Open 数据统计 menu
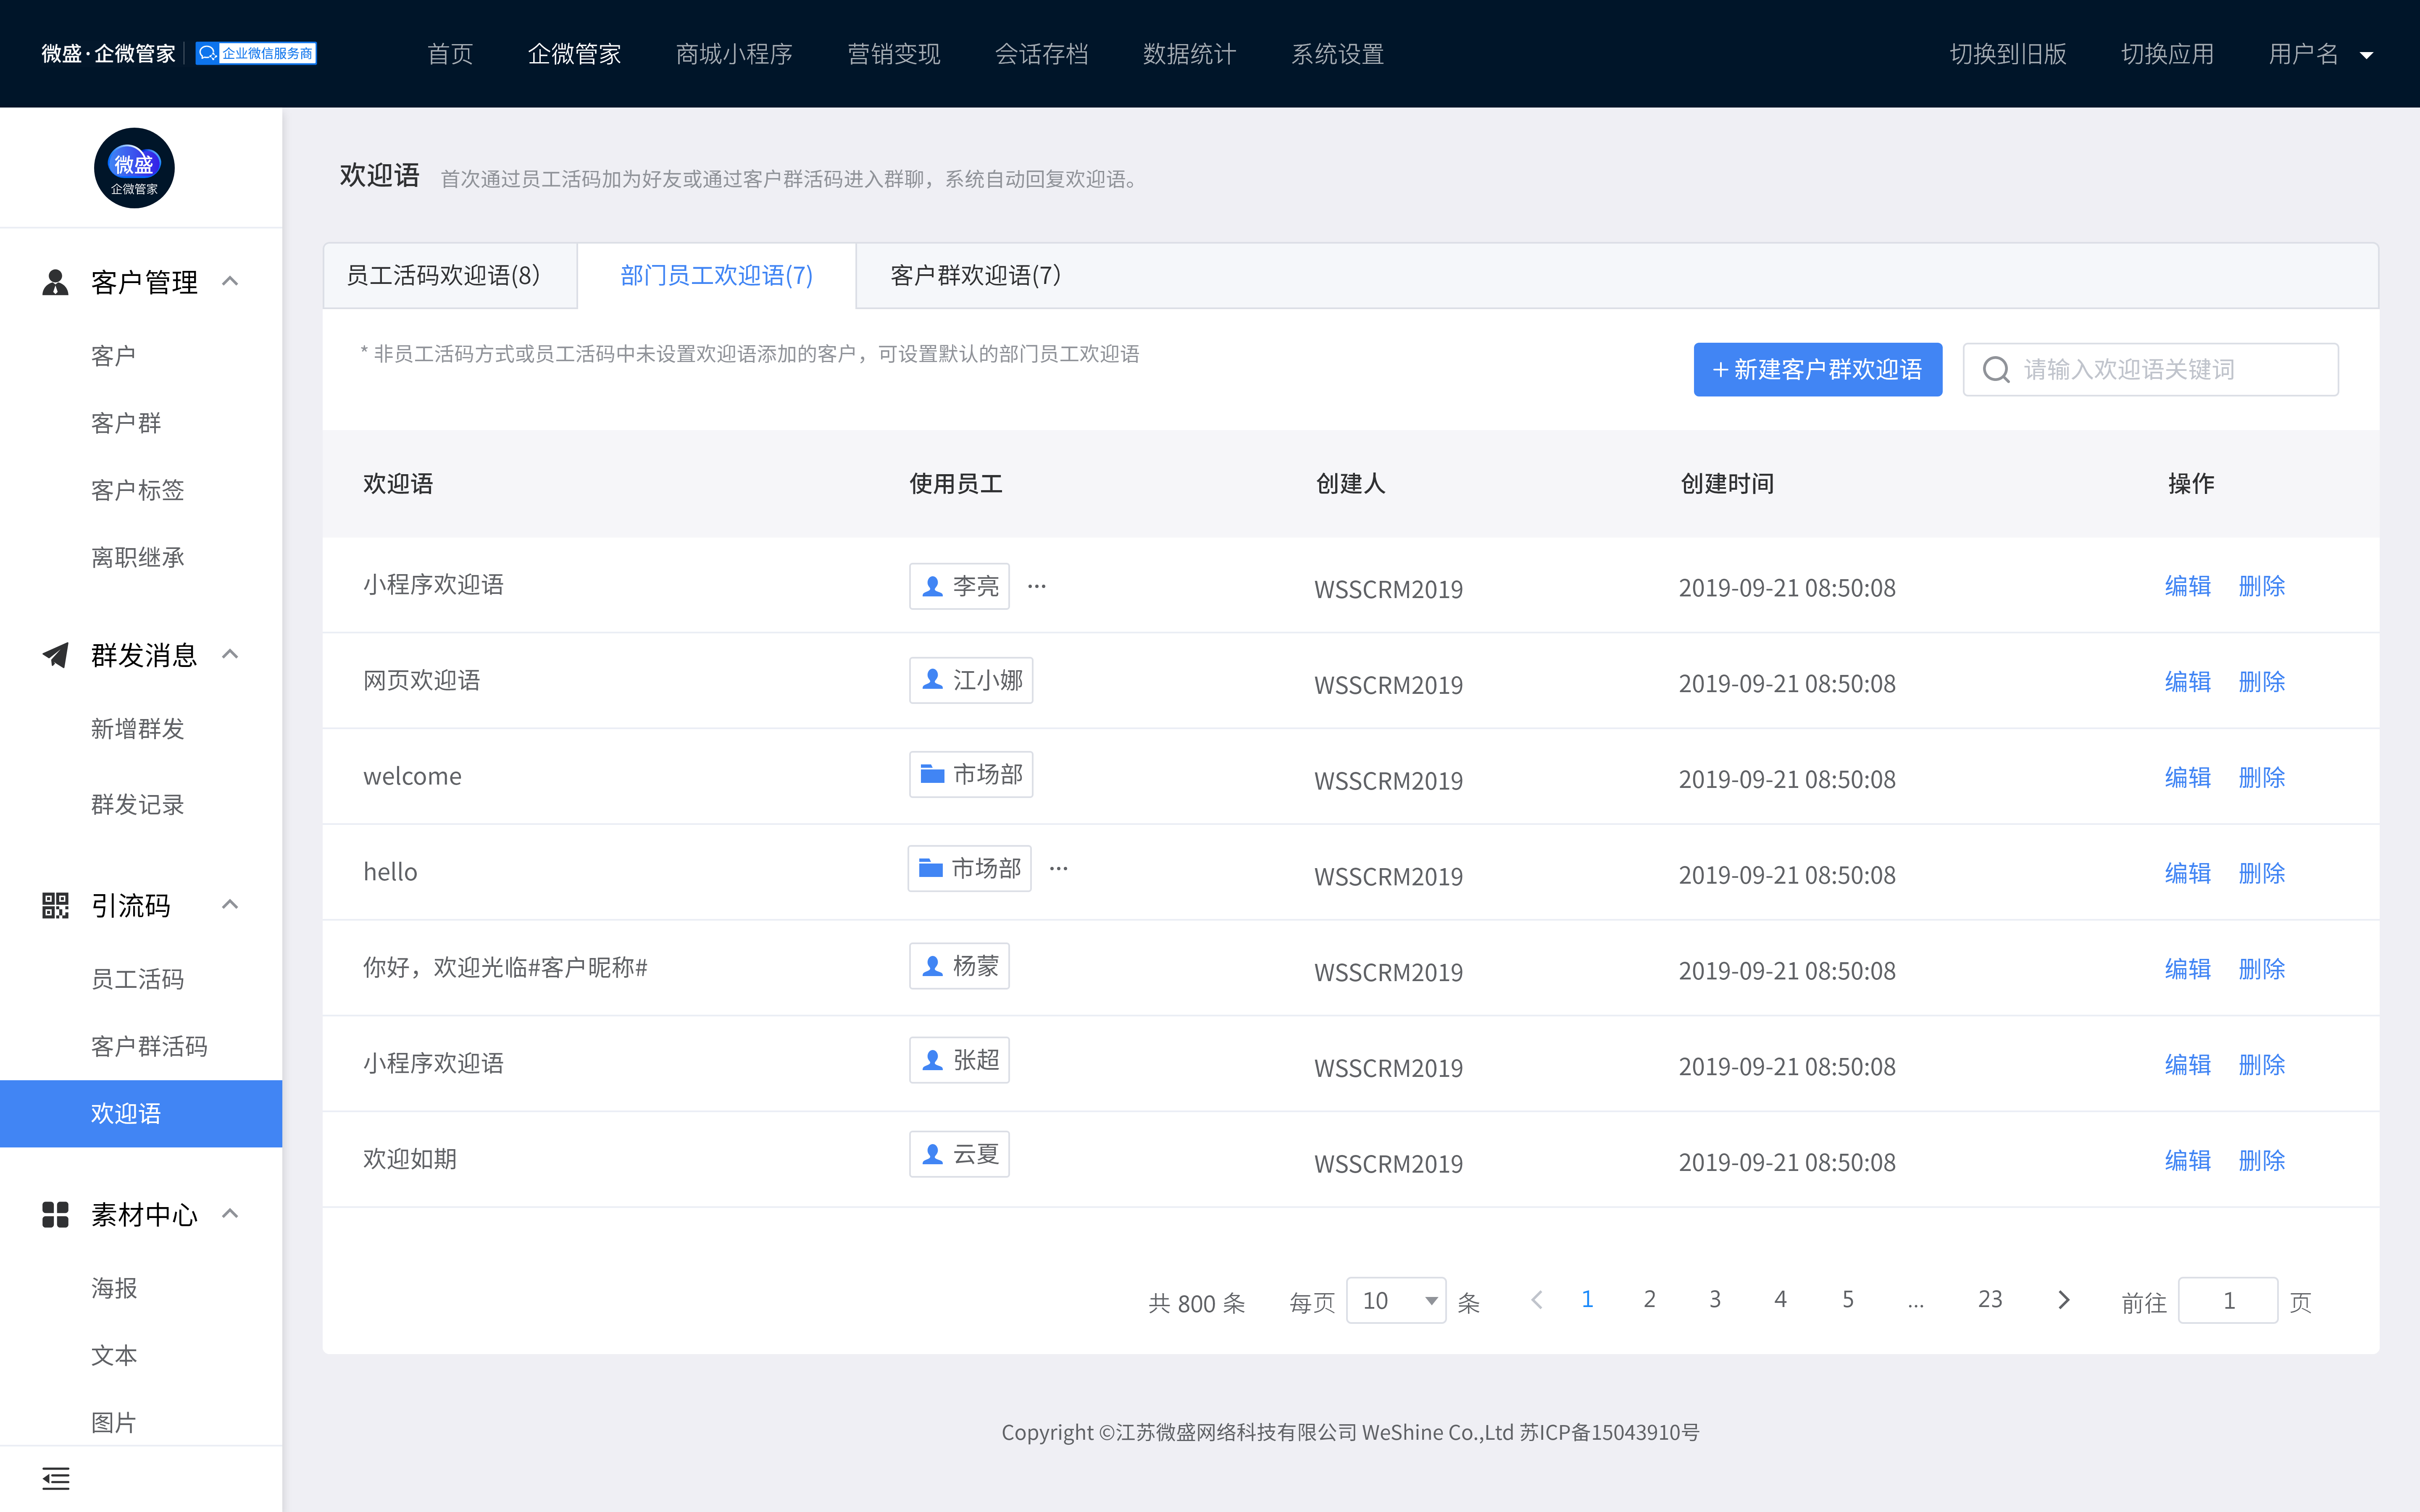 (x=1190, y=54)
